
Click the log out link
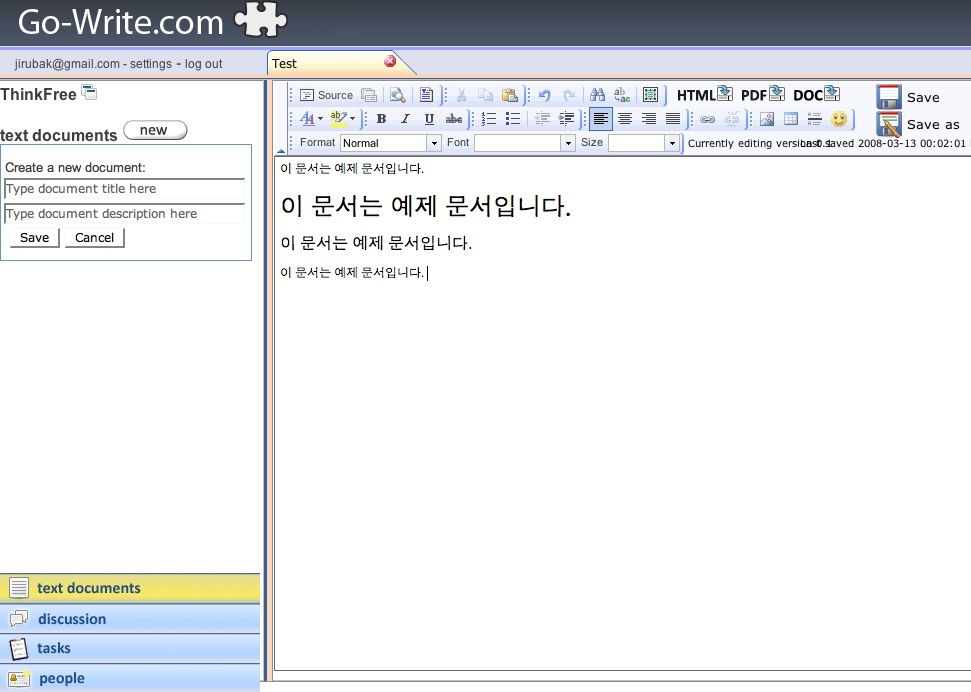coord(204,64)
